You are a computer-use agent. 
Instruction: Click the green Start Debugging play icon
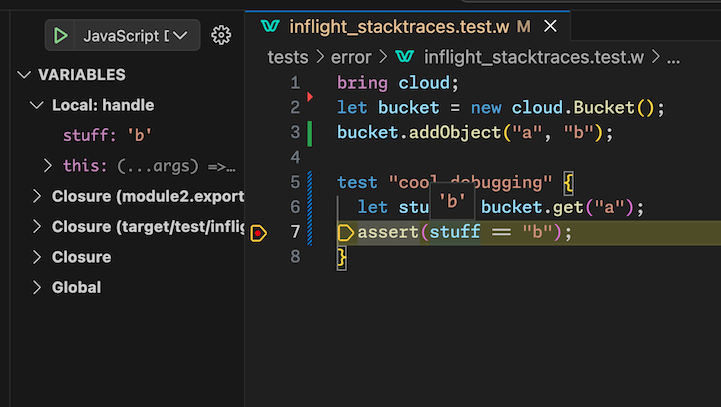pos(61,36)
